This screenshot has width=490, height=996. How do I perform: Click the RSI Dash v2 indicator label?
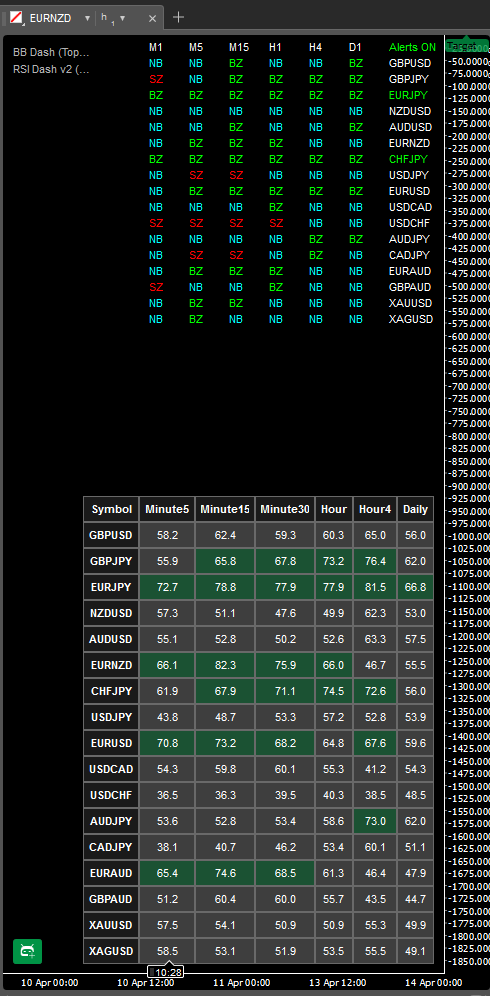(x=51, y=69)
